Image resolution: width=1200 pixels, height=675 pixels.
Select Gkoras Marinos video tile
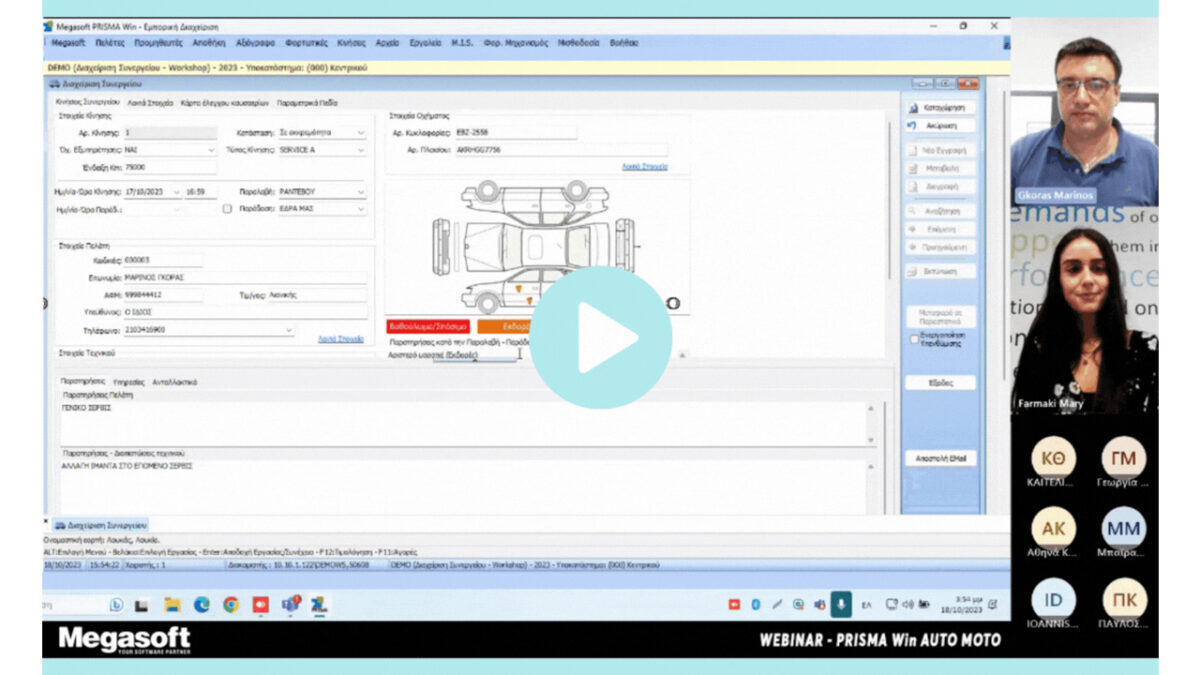pos(1084,112)
